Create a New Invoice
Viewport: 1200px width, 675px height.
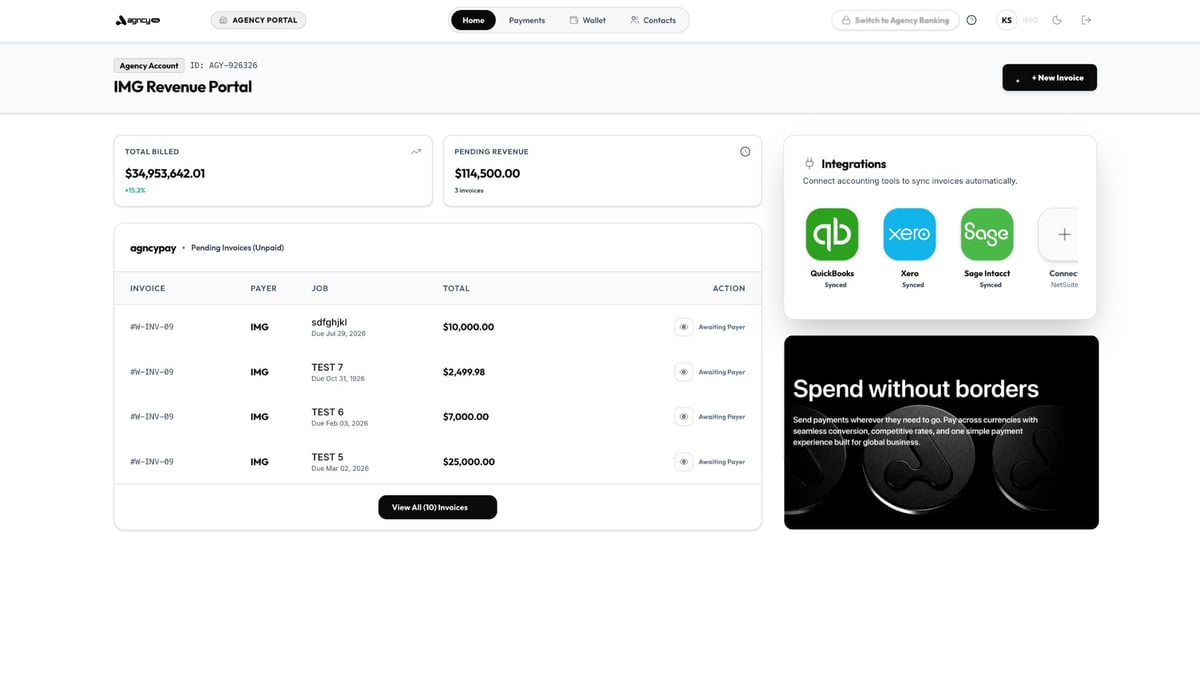tap(1049, 77)
